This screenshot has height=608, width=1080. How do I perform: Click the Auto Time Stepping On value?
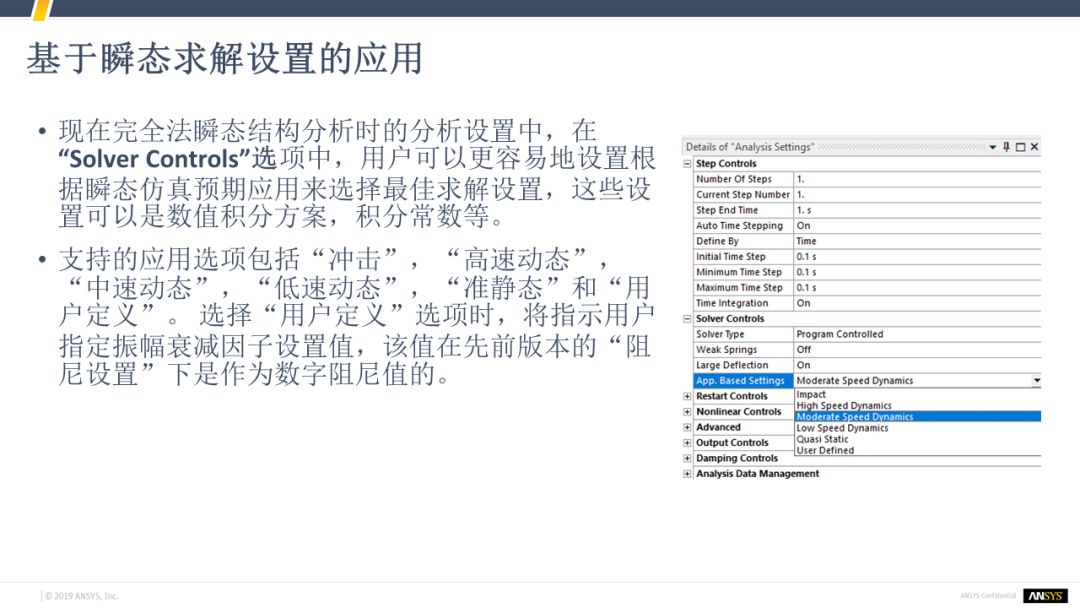tap(804, 226)
